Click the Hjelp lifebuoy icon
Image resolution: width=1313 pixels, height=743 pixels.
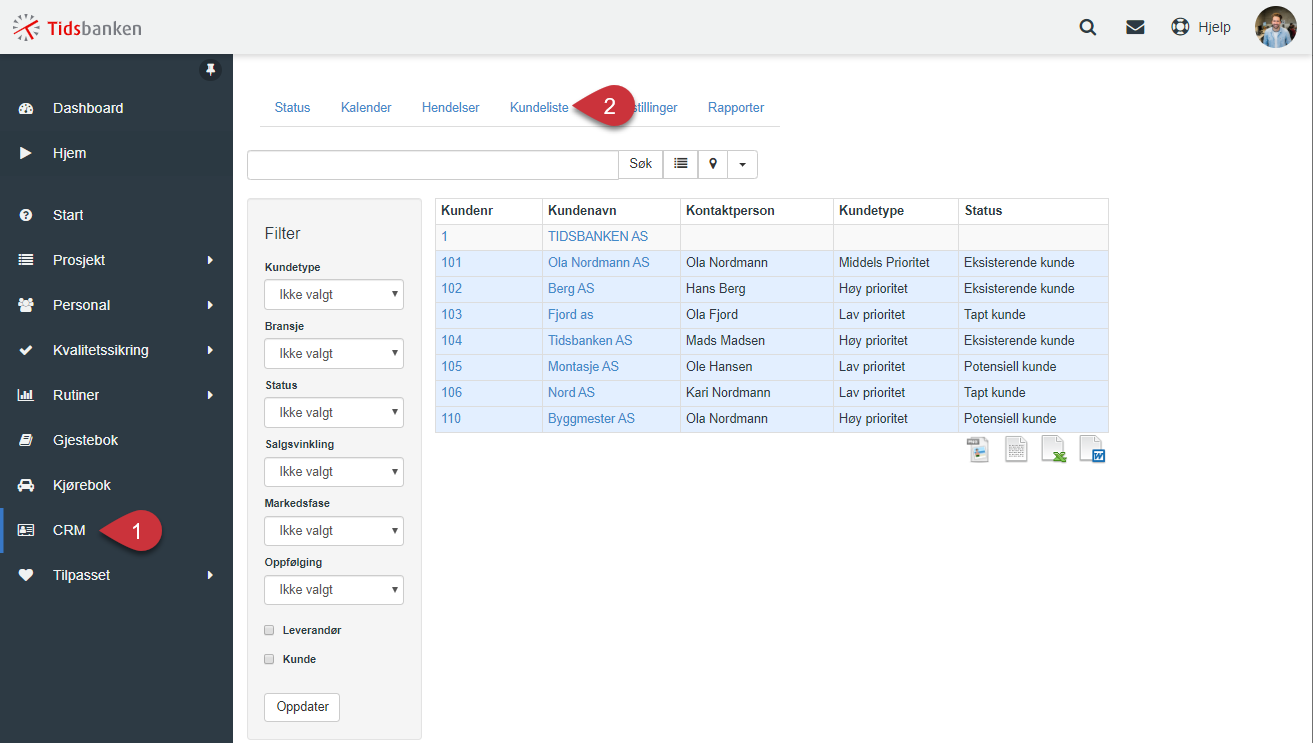point(1180,28)
